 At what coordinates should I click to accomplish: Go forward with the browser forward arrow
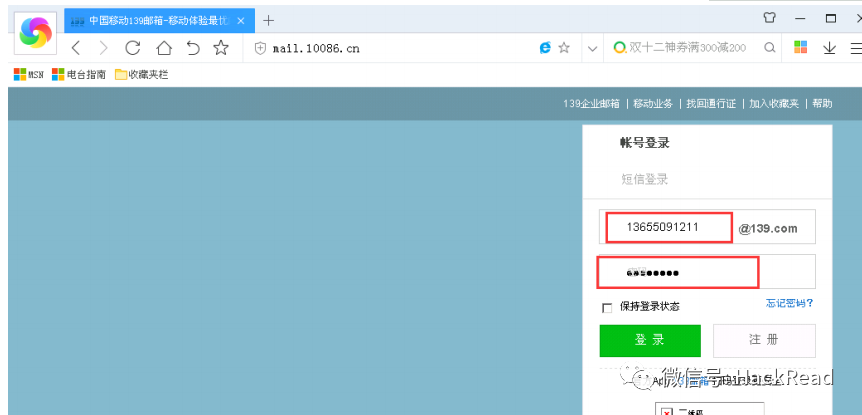click(103, 48)
